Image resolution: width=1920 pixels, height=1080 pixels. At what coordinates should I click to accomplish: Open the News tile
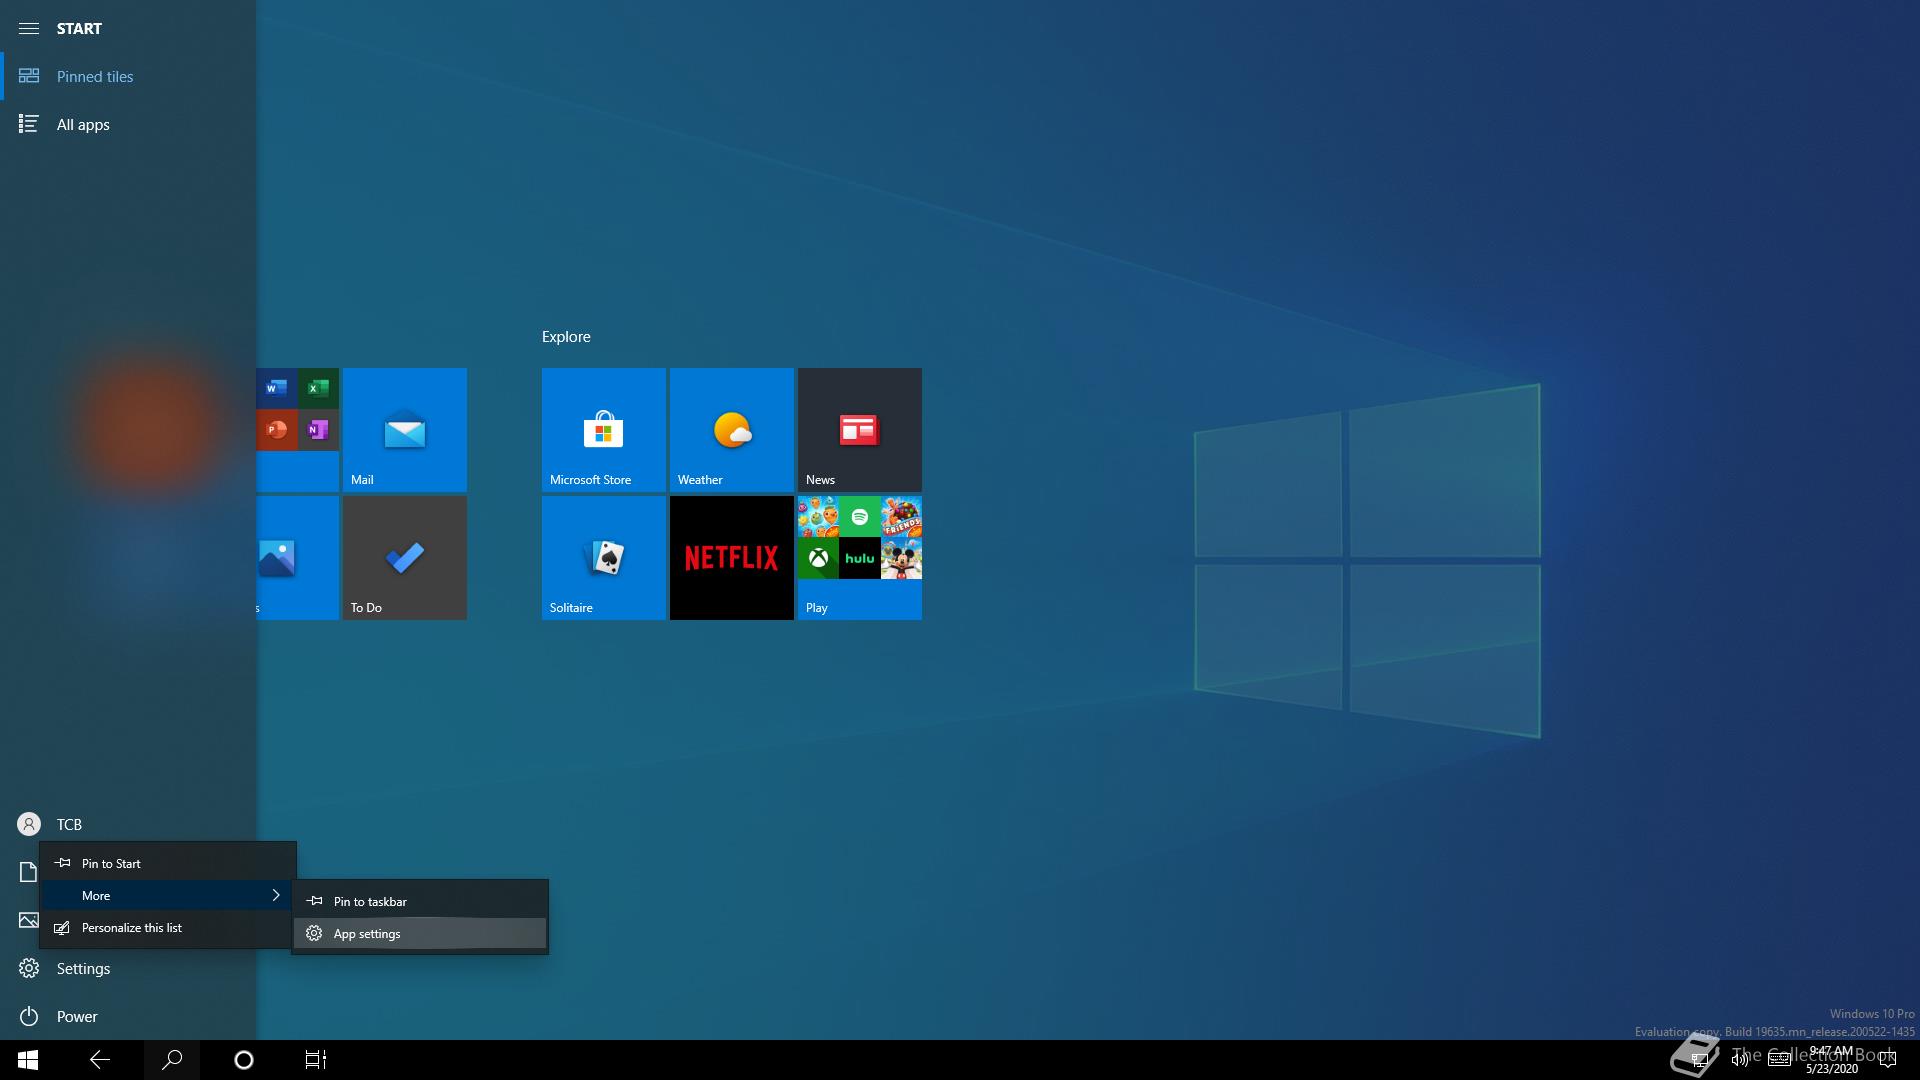(860, 430)
